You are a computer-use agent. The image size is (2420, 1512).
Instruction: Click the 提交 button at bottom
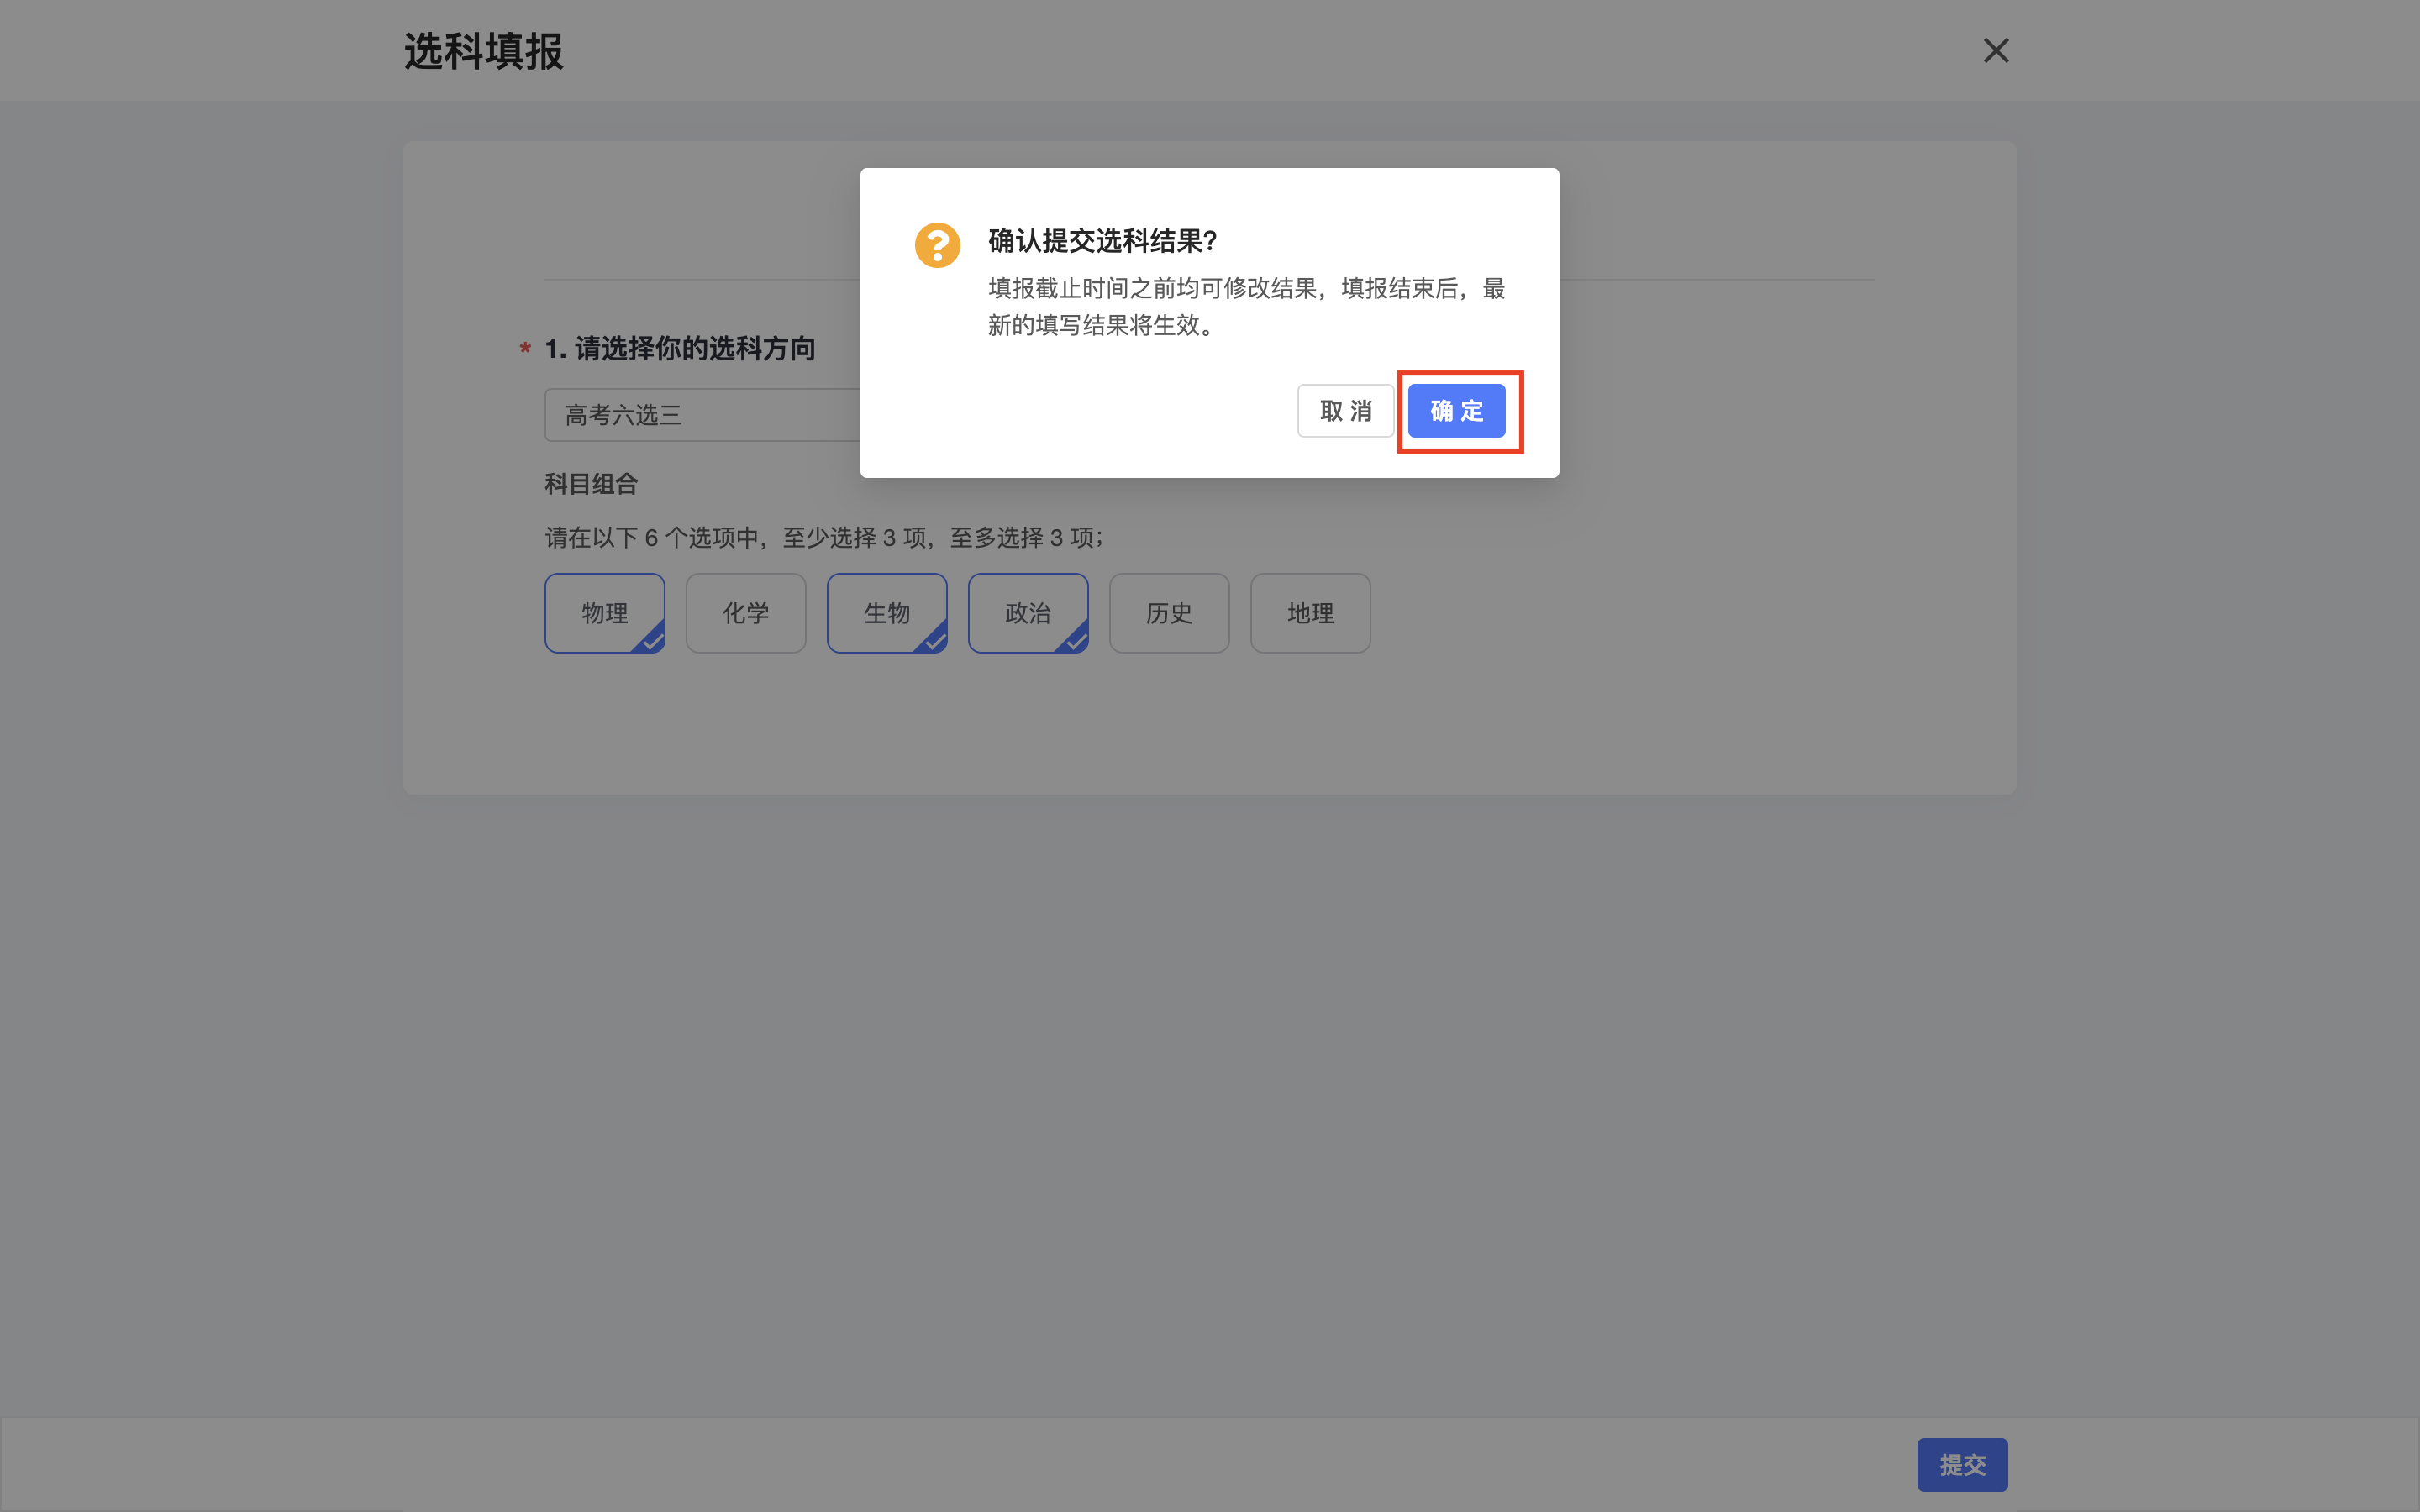[x=1962, y=1465]
